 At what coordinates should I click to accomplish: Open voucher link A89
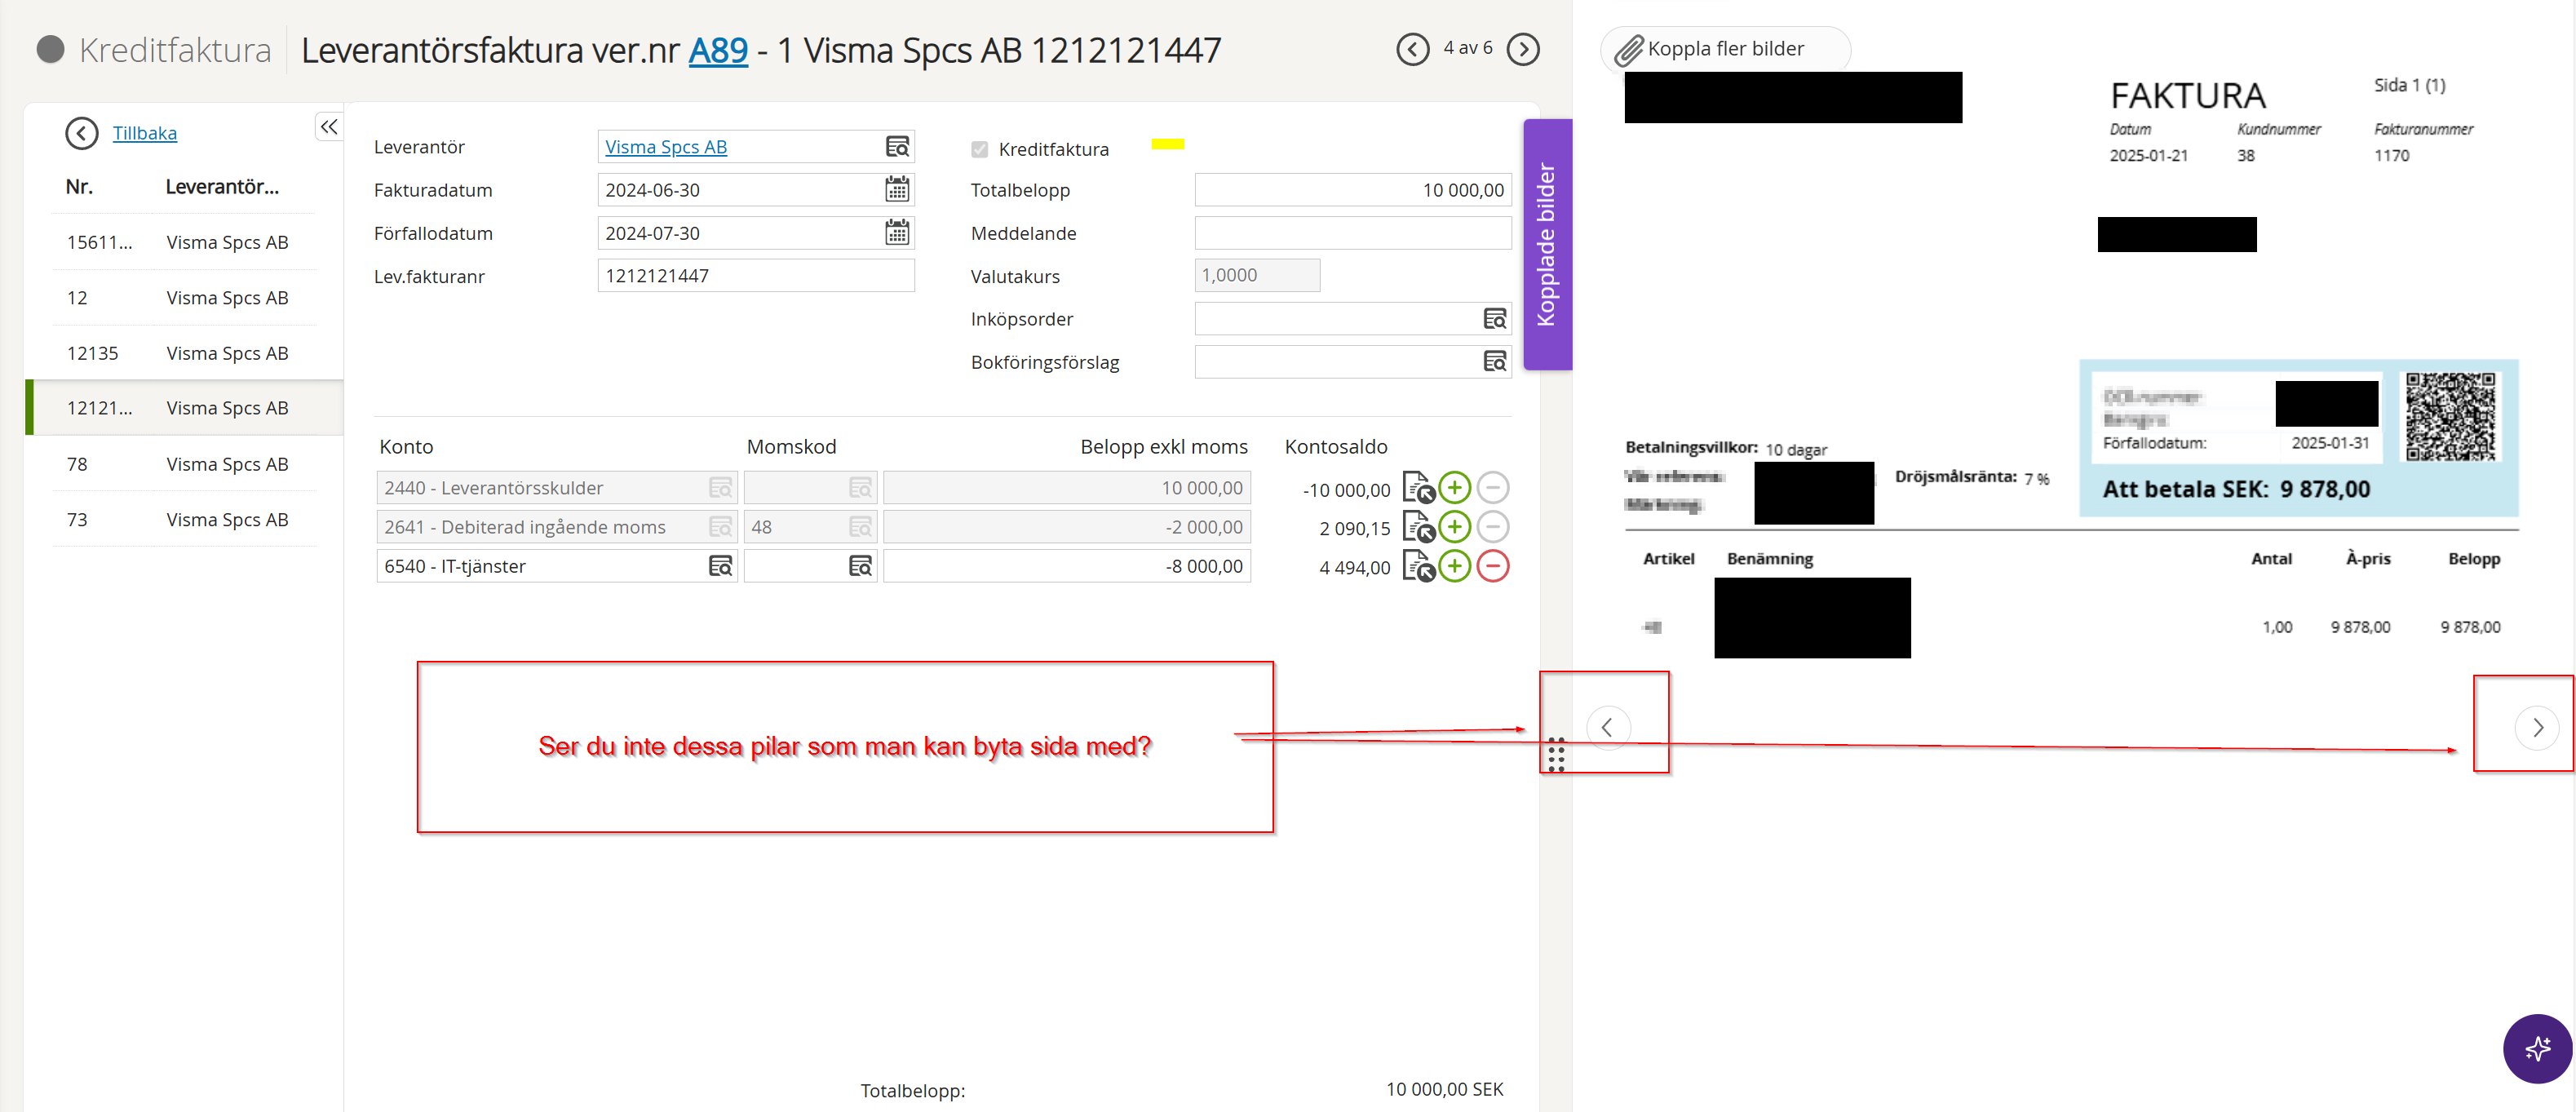pyautogui.click(x=718, y=50)
